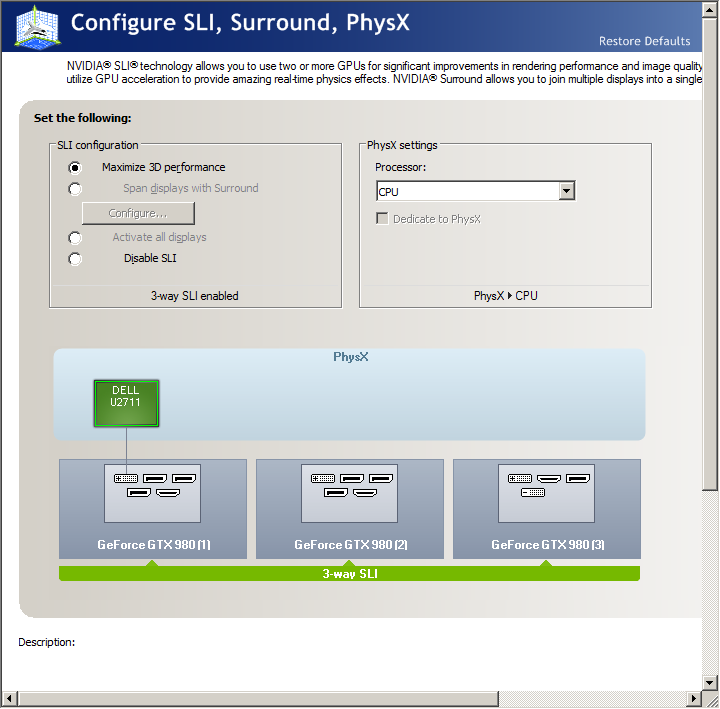
Task: Select Maximize 3D performance radio button
Action: (75, 168)
